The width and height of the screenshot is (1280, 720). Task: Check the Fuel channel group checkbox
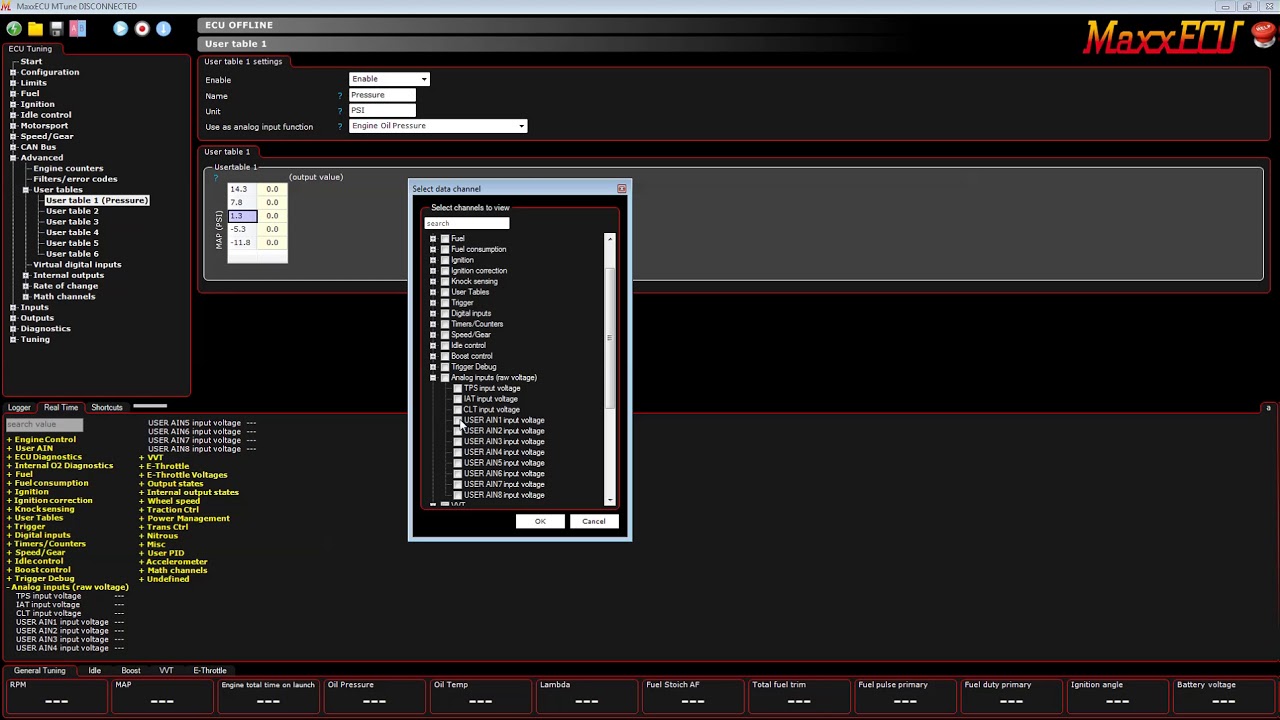[x=445, y=239]
